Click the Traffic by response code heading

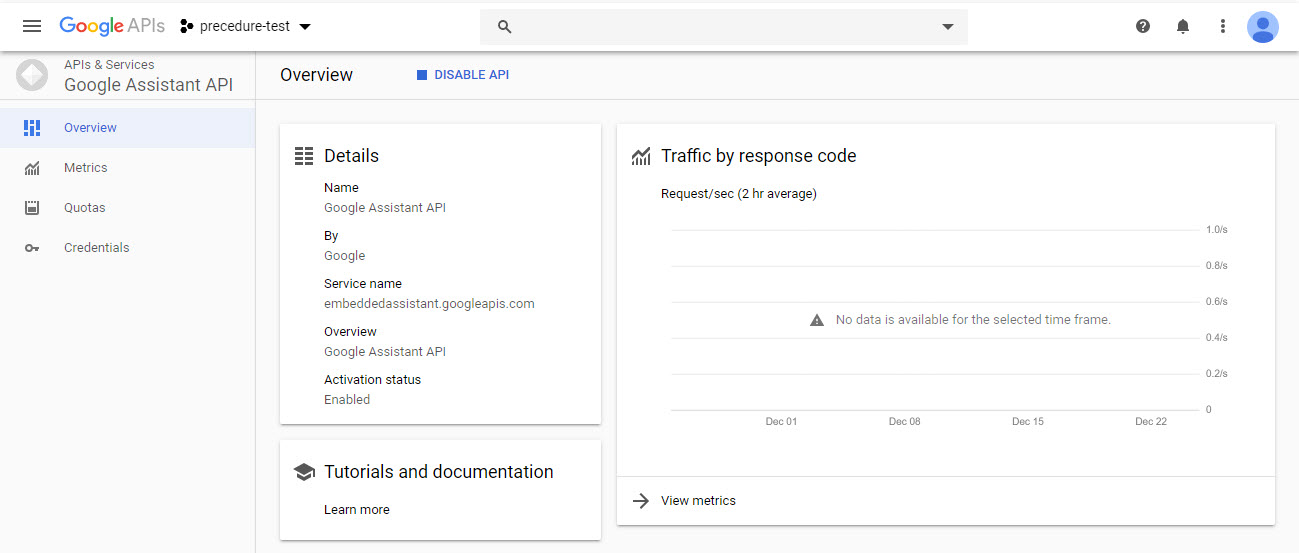[x=759, y=156]
